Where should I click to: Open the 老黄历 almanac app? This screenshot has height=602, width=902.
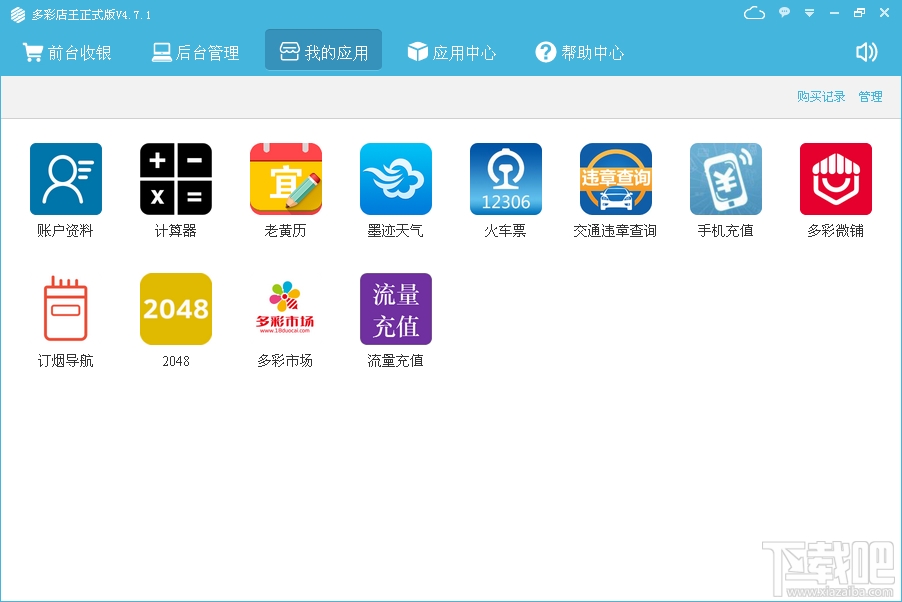pos(285,179)
